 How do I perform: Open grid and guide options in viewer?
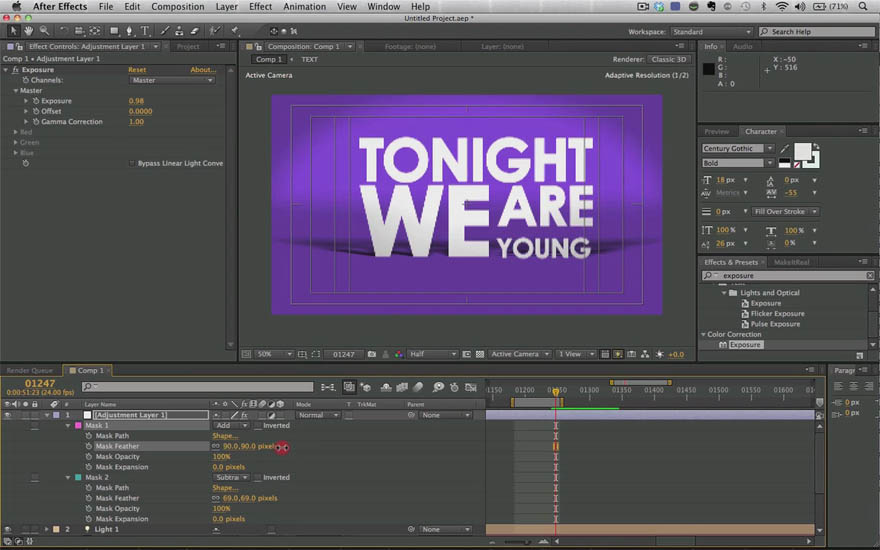302,354
